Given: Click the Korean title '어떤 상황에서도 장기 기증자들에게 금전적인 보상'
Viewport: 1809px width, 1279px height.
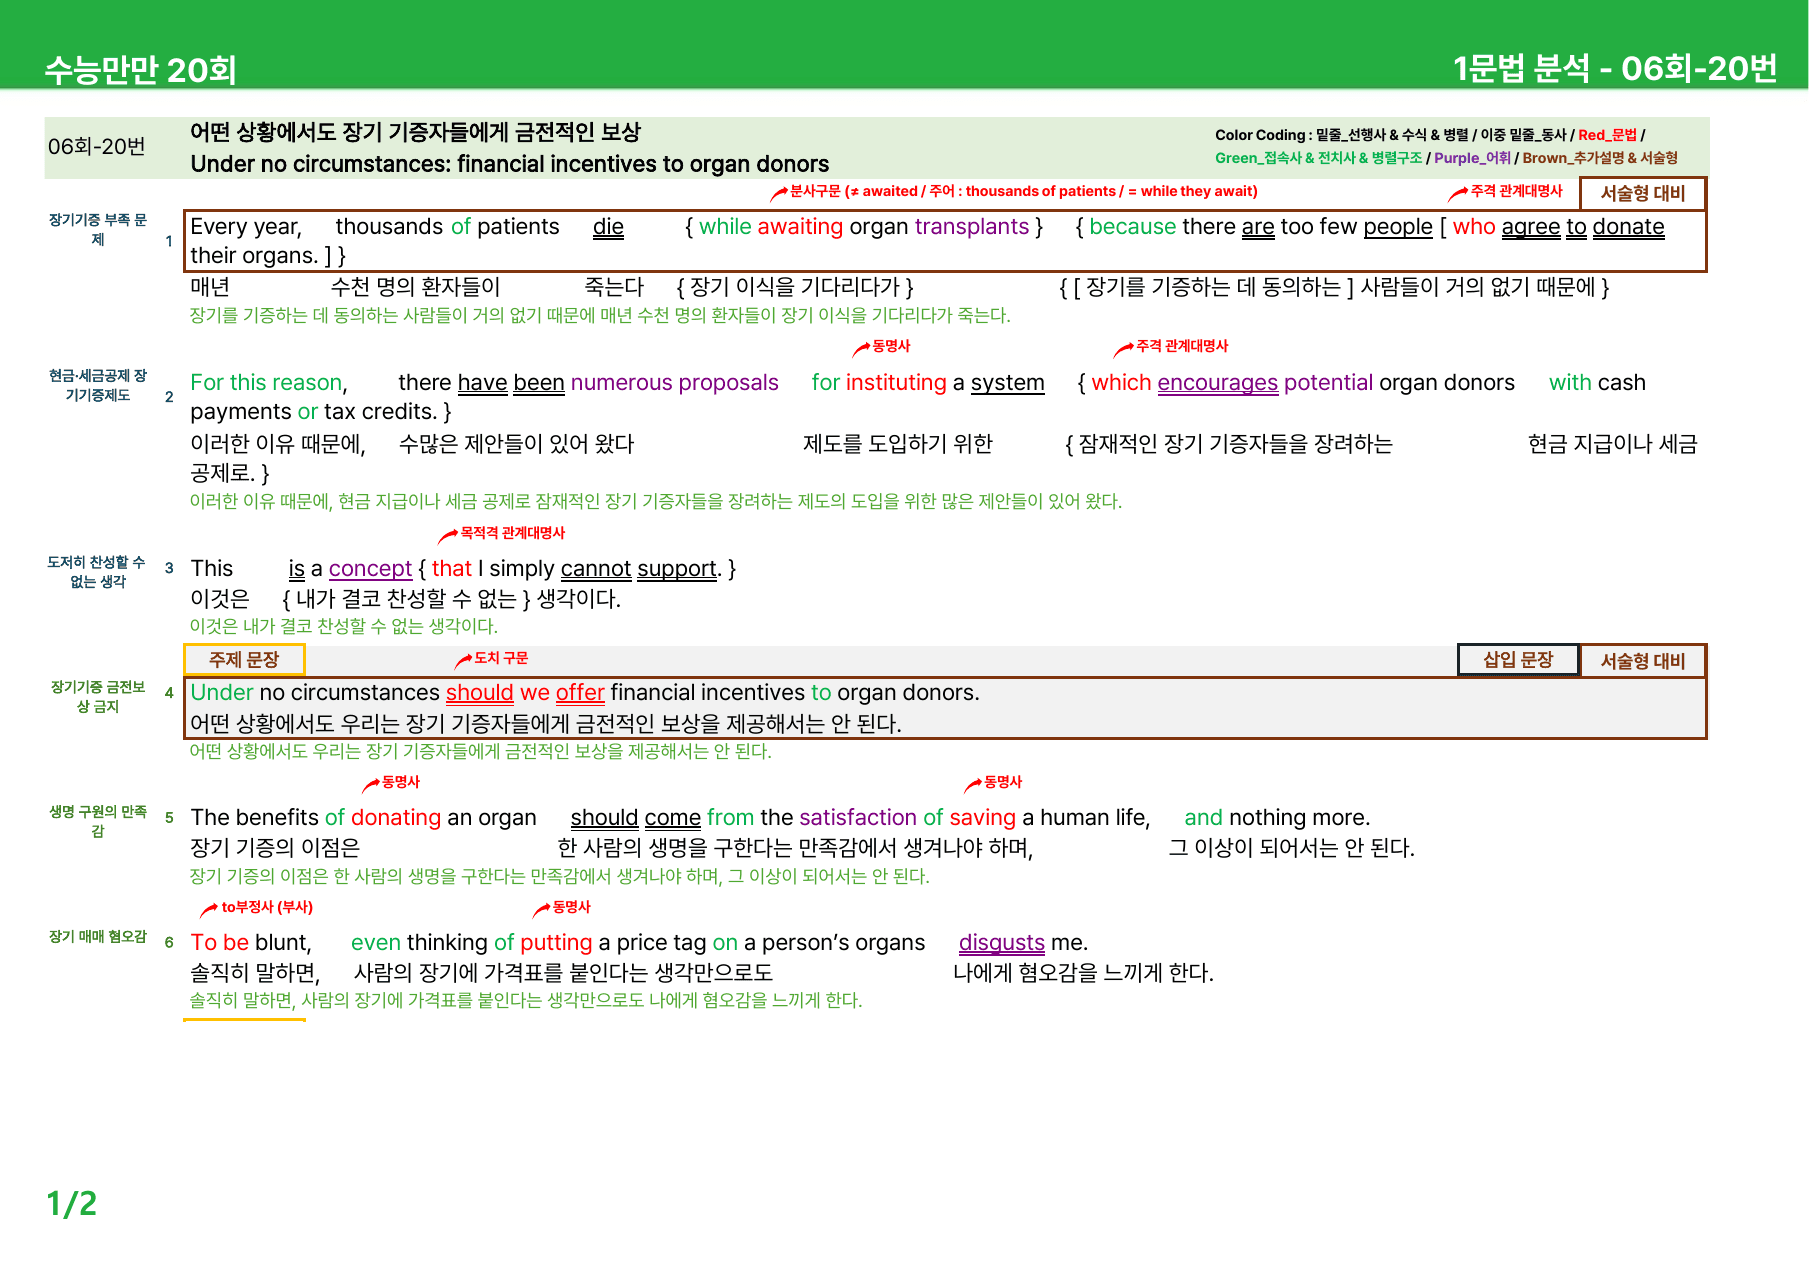Looking at the screenshot, I should click(x=415, y=132).
